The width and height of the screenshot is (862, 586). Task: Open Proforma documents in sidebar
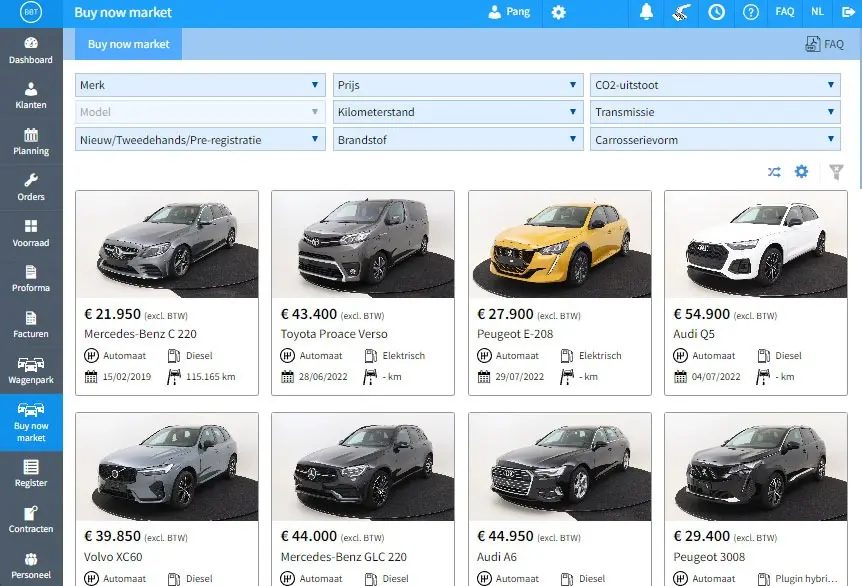[x=31, y=279]
